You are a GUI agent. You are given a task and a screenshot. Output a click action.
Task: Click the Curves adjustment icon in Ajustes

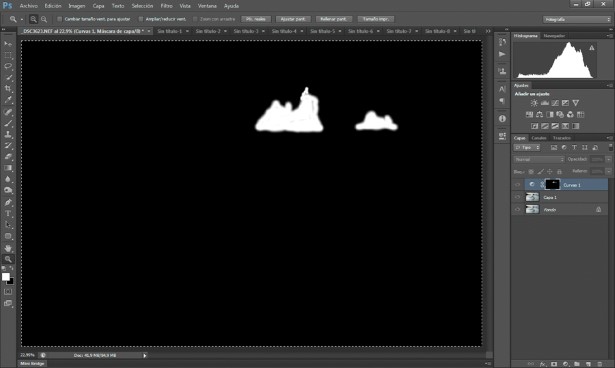555,103
